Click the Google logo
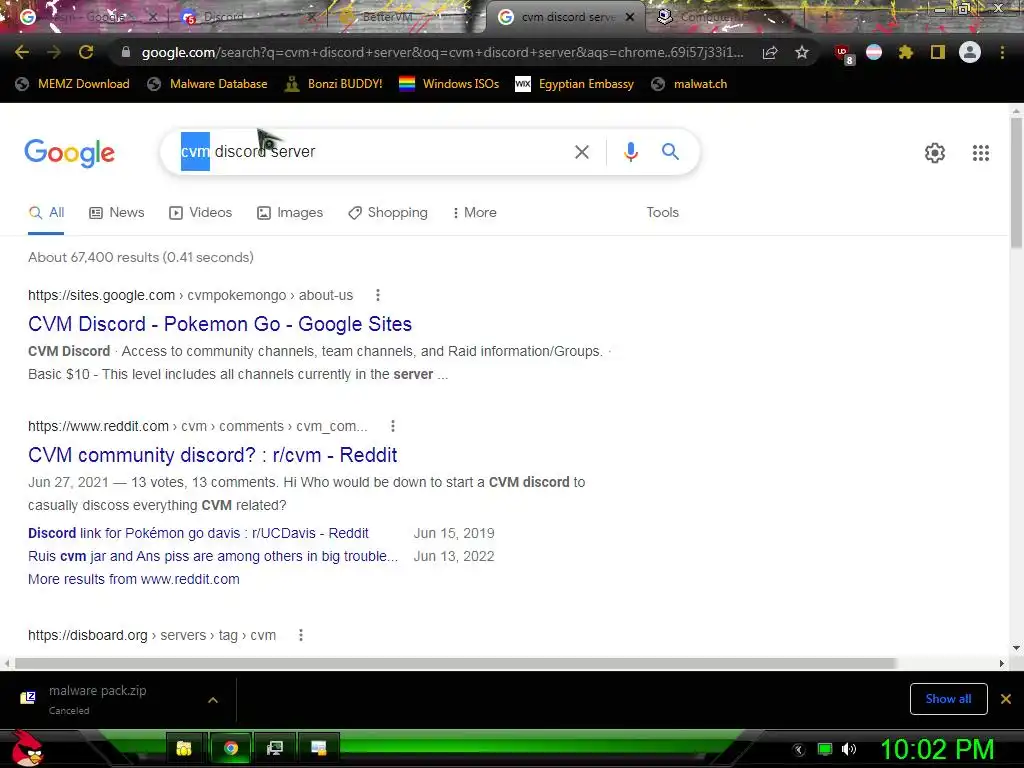Screen dimensions: 1024x768 point(70,153)
